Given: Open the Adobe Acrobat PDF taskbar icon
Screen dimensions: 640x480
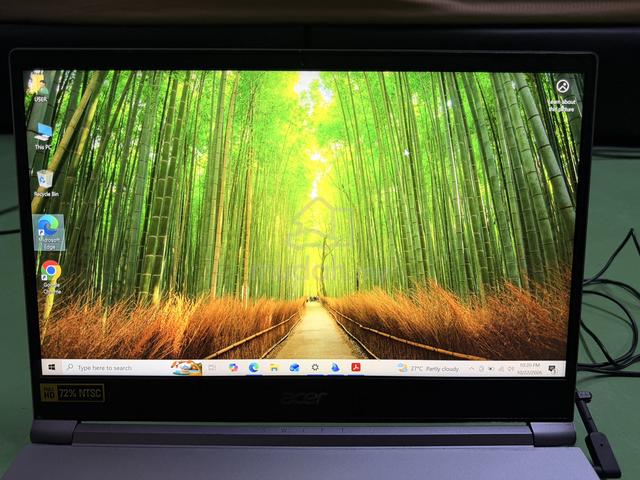Looking at the screenshot, I should [x=356, y=368].
